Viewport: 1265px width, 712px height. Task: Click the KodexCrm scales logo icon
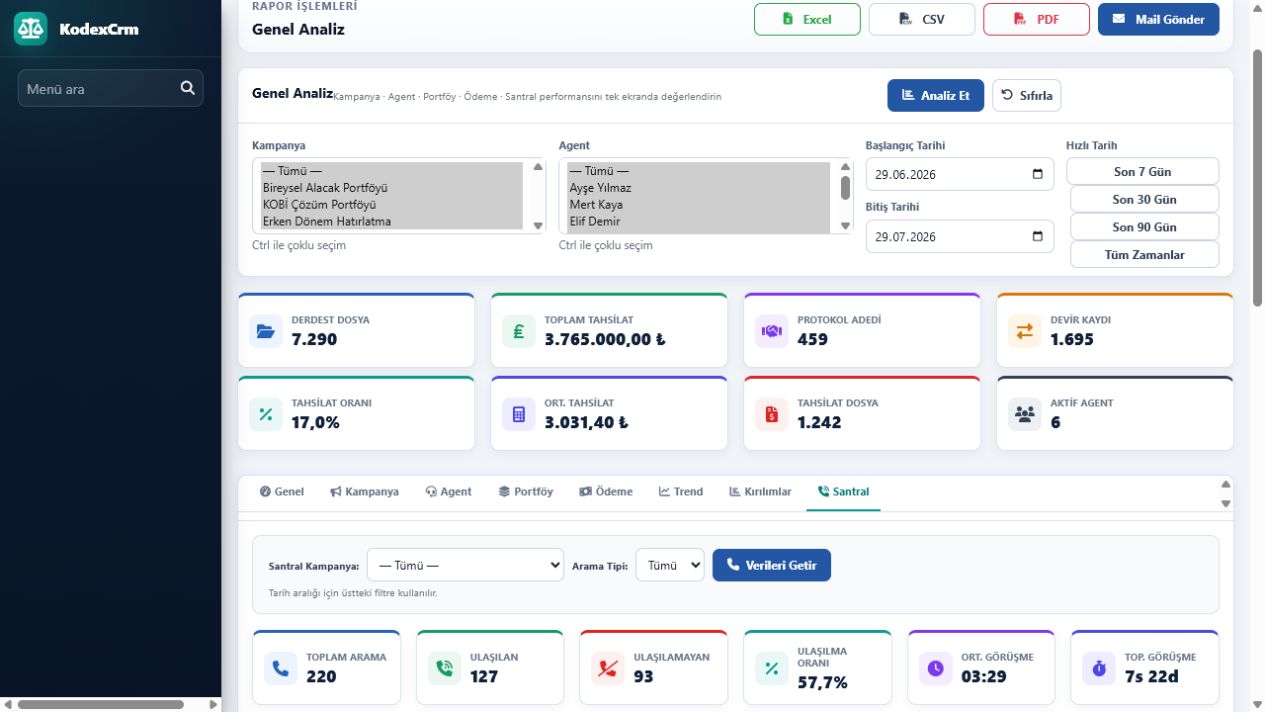(x=30, y=29)
